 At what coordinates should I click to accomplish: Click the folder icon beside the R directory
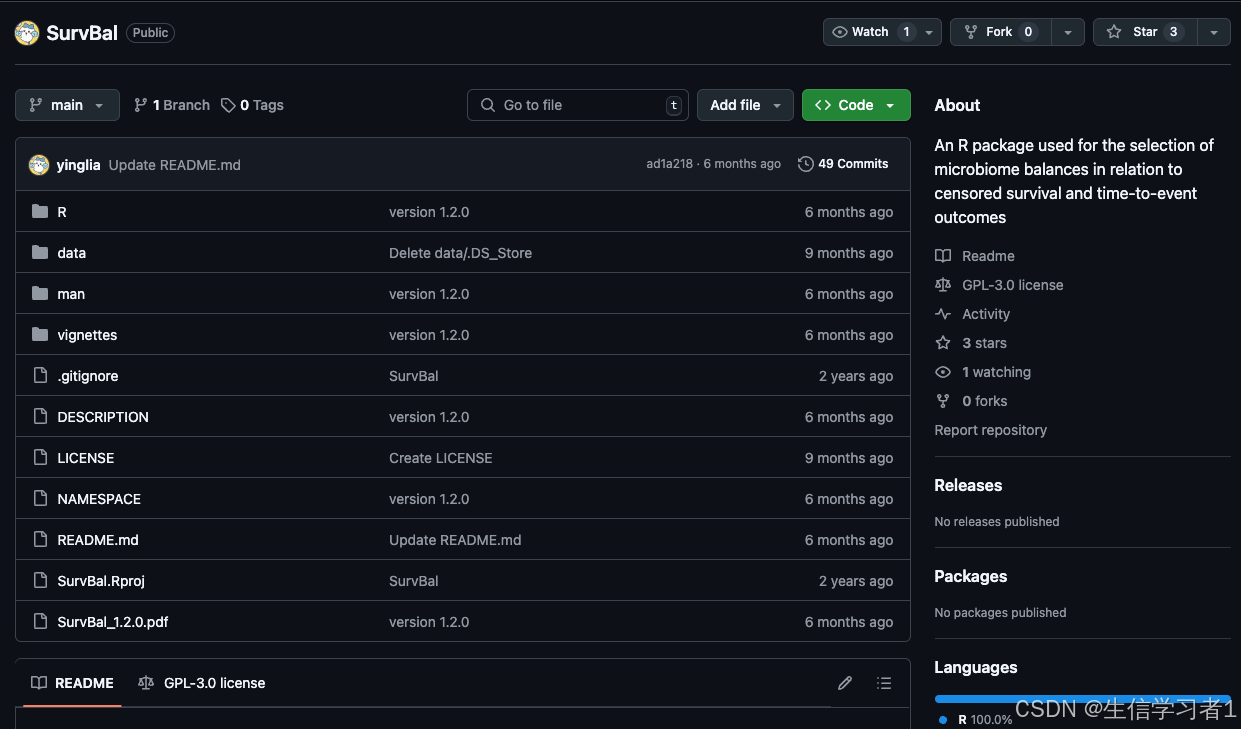click(40, 212)
